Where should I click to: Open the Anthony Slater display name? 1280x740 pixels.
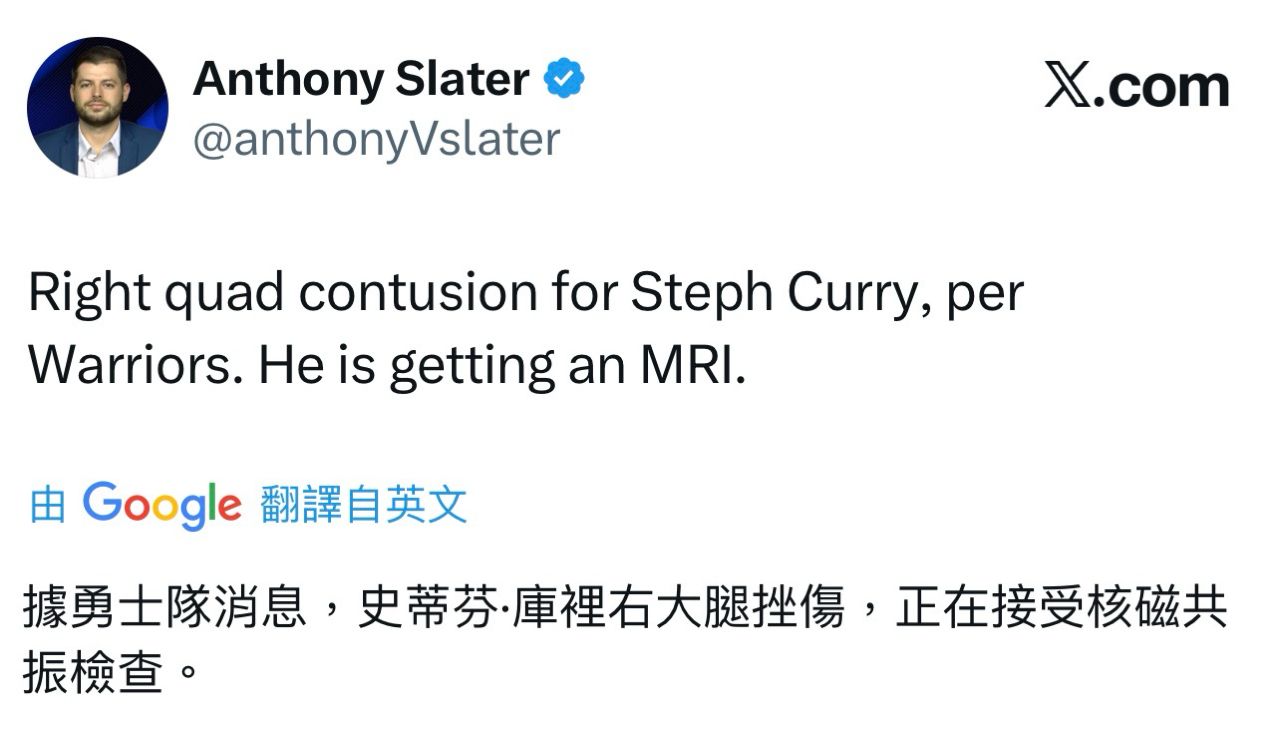click(x=360, y=80)
